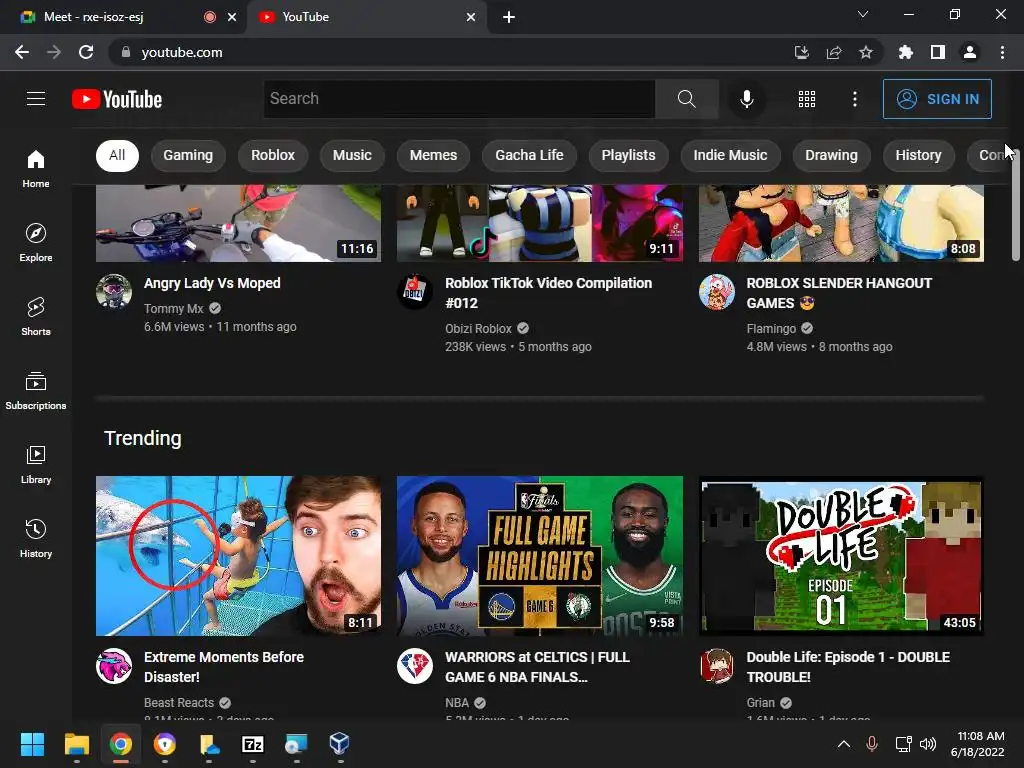Viewport: 1024px width, 768px height.
Task: Open MrBeast shark cage thumbnail
Action: pos(238,556)
